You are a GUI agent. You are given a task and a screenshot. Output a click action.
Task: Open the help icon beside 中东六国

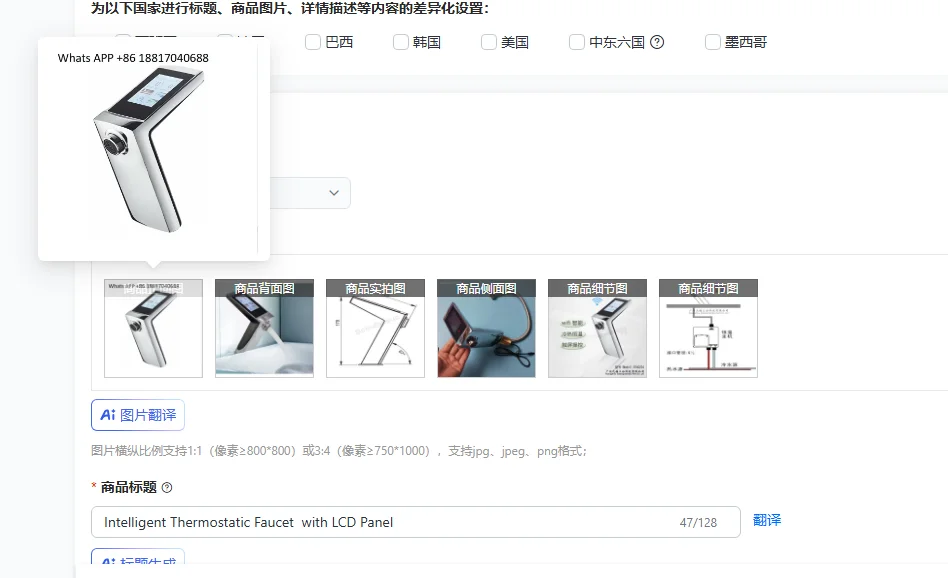[x=658, y=42]
